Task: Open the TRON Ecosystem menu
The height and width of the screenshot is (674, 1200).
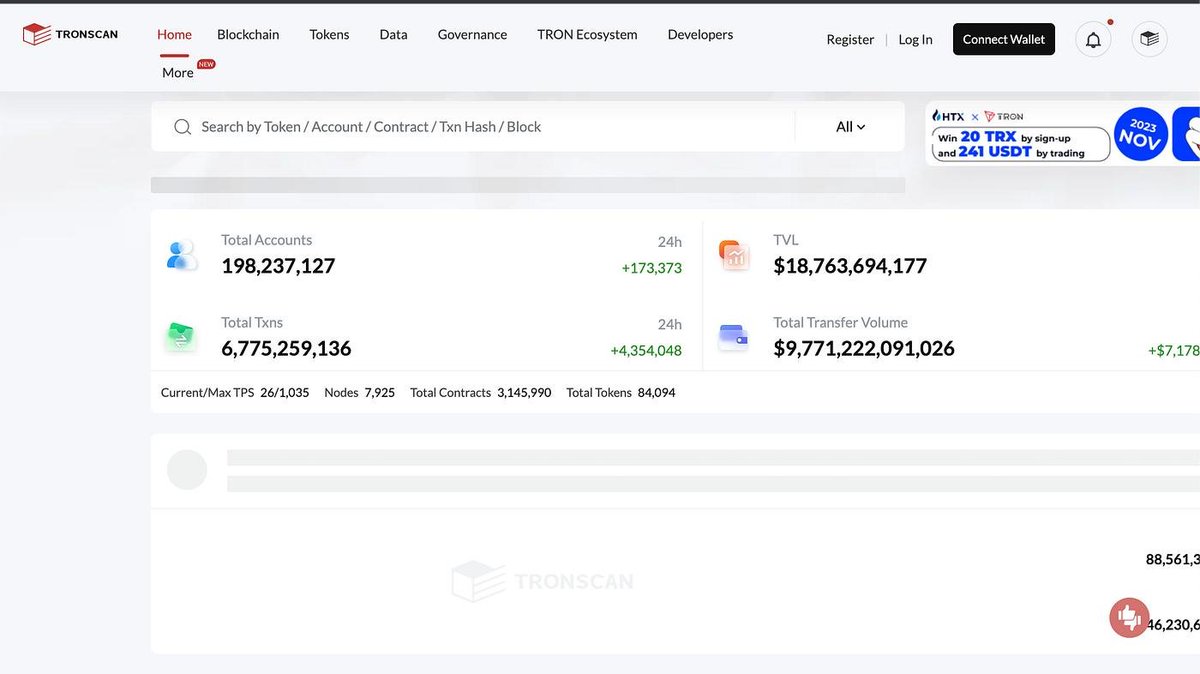Action: click(x=587, y=34)
